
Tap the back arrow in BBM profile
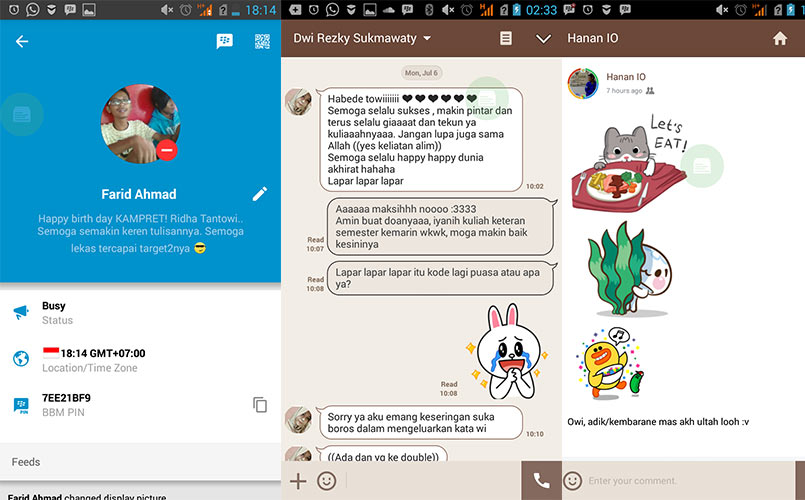pos(22,42)
